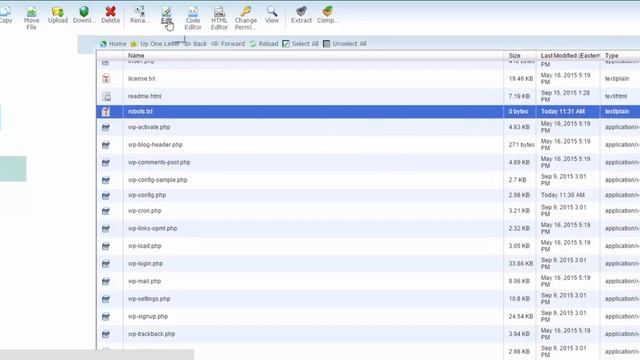Select wp-comments-post.php file
The image size is (640, 360).
(x=159, y=162)
